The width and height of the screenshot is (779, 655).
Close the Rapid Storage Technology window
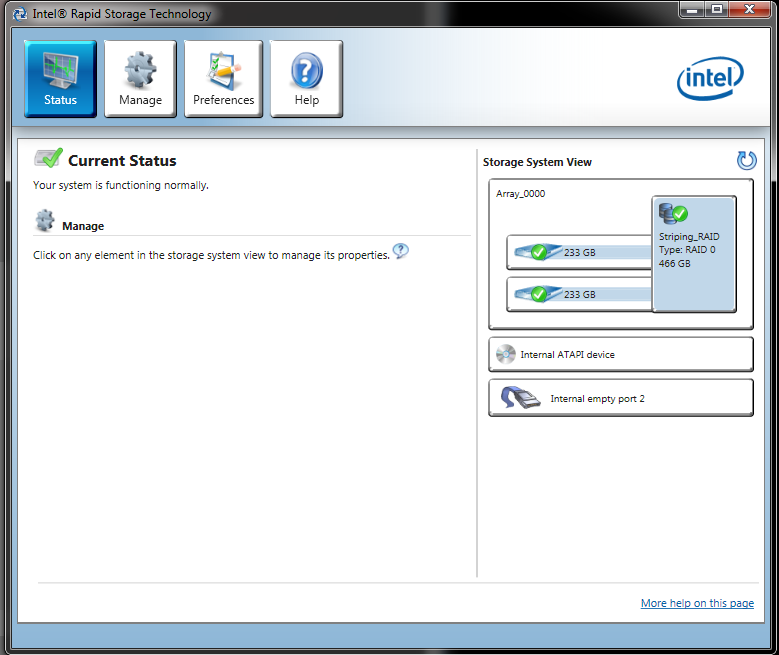[750, 9]
